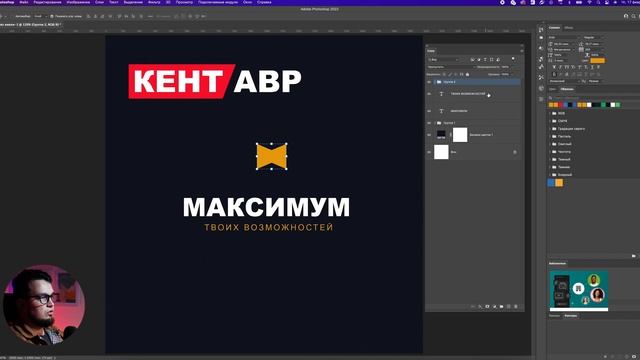The width and height of the screenshot is (640, 360).
Task: Open the anti-aliasing dropdown in Character panel
Action: coord(593,81)
